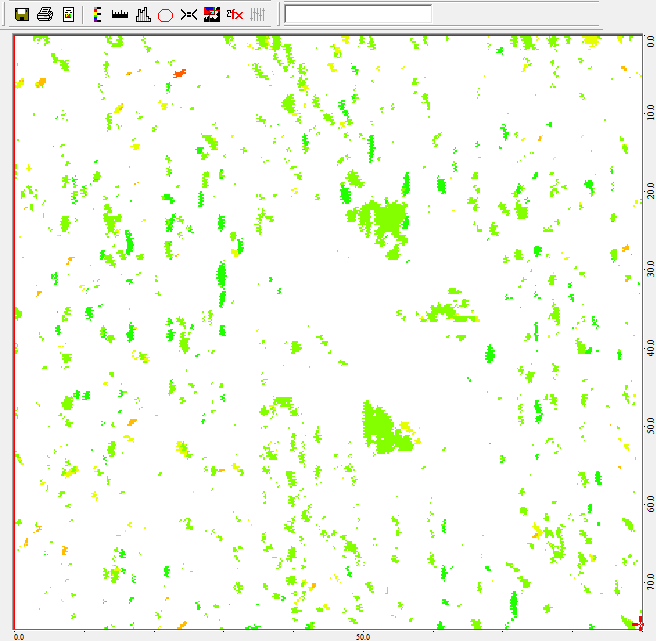Click the Print icon in toolbar
Viewport: 656px width, 641px height.
44,14
